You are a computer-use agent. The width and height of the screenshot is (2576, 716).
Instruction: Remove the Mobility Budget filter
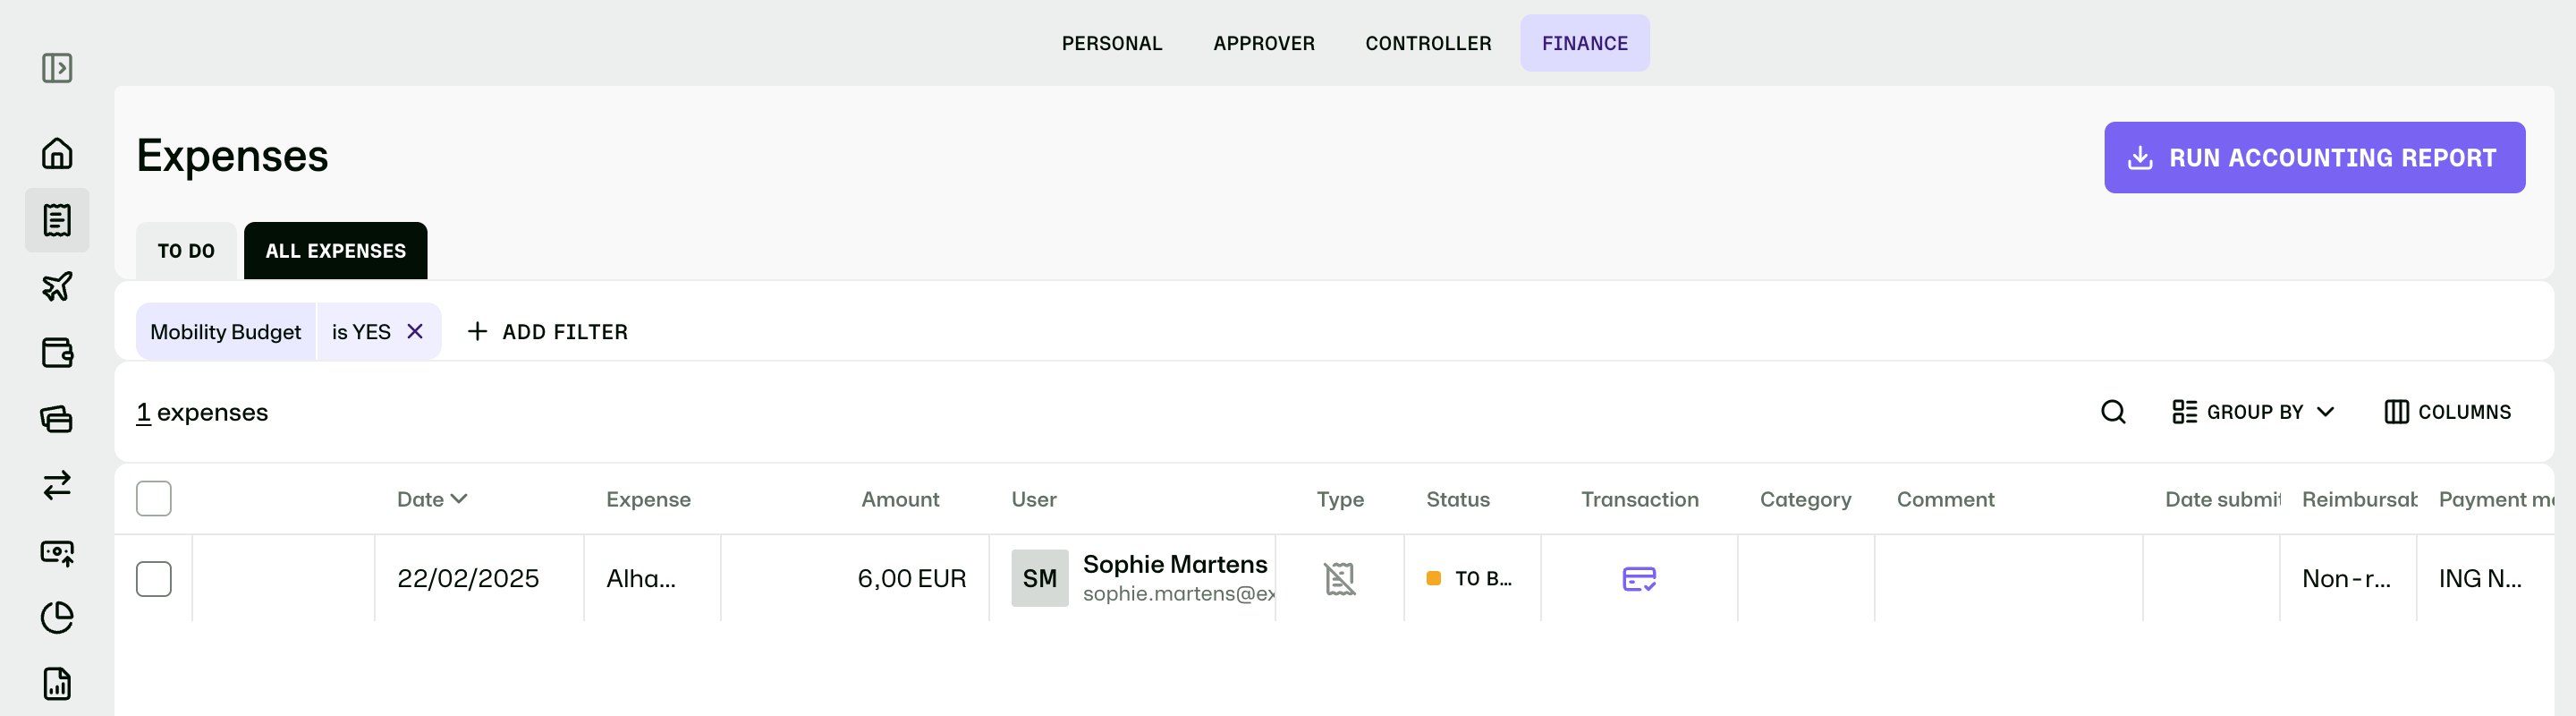pos(415,331)
